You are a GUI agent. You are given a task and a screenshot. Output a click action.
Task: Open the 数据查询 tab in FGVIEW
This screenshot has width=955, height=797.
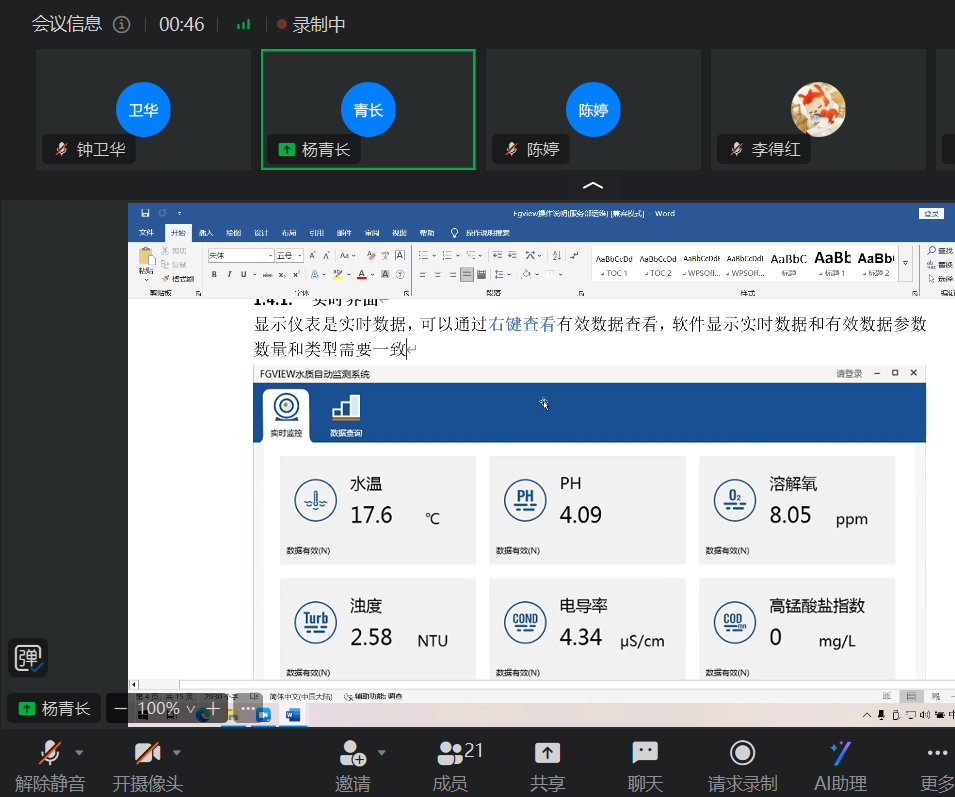coord(344,414)
